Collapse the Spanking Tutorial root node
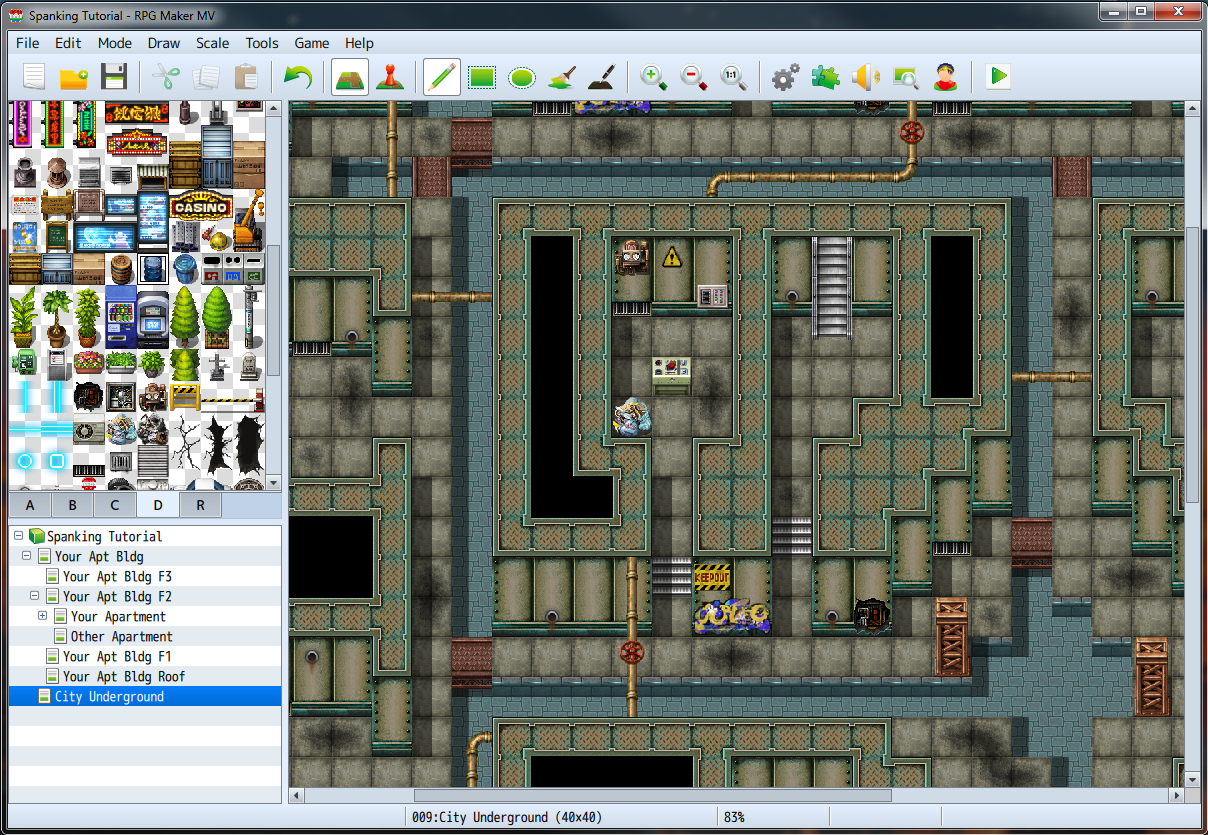Image resolution: width=1208 pixels, height=835 pixels. point(19,536)
